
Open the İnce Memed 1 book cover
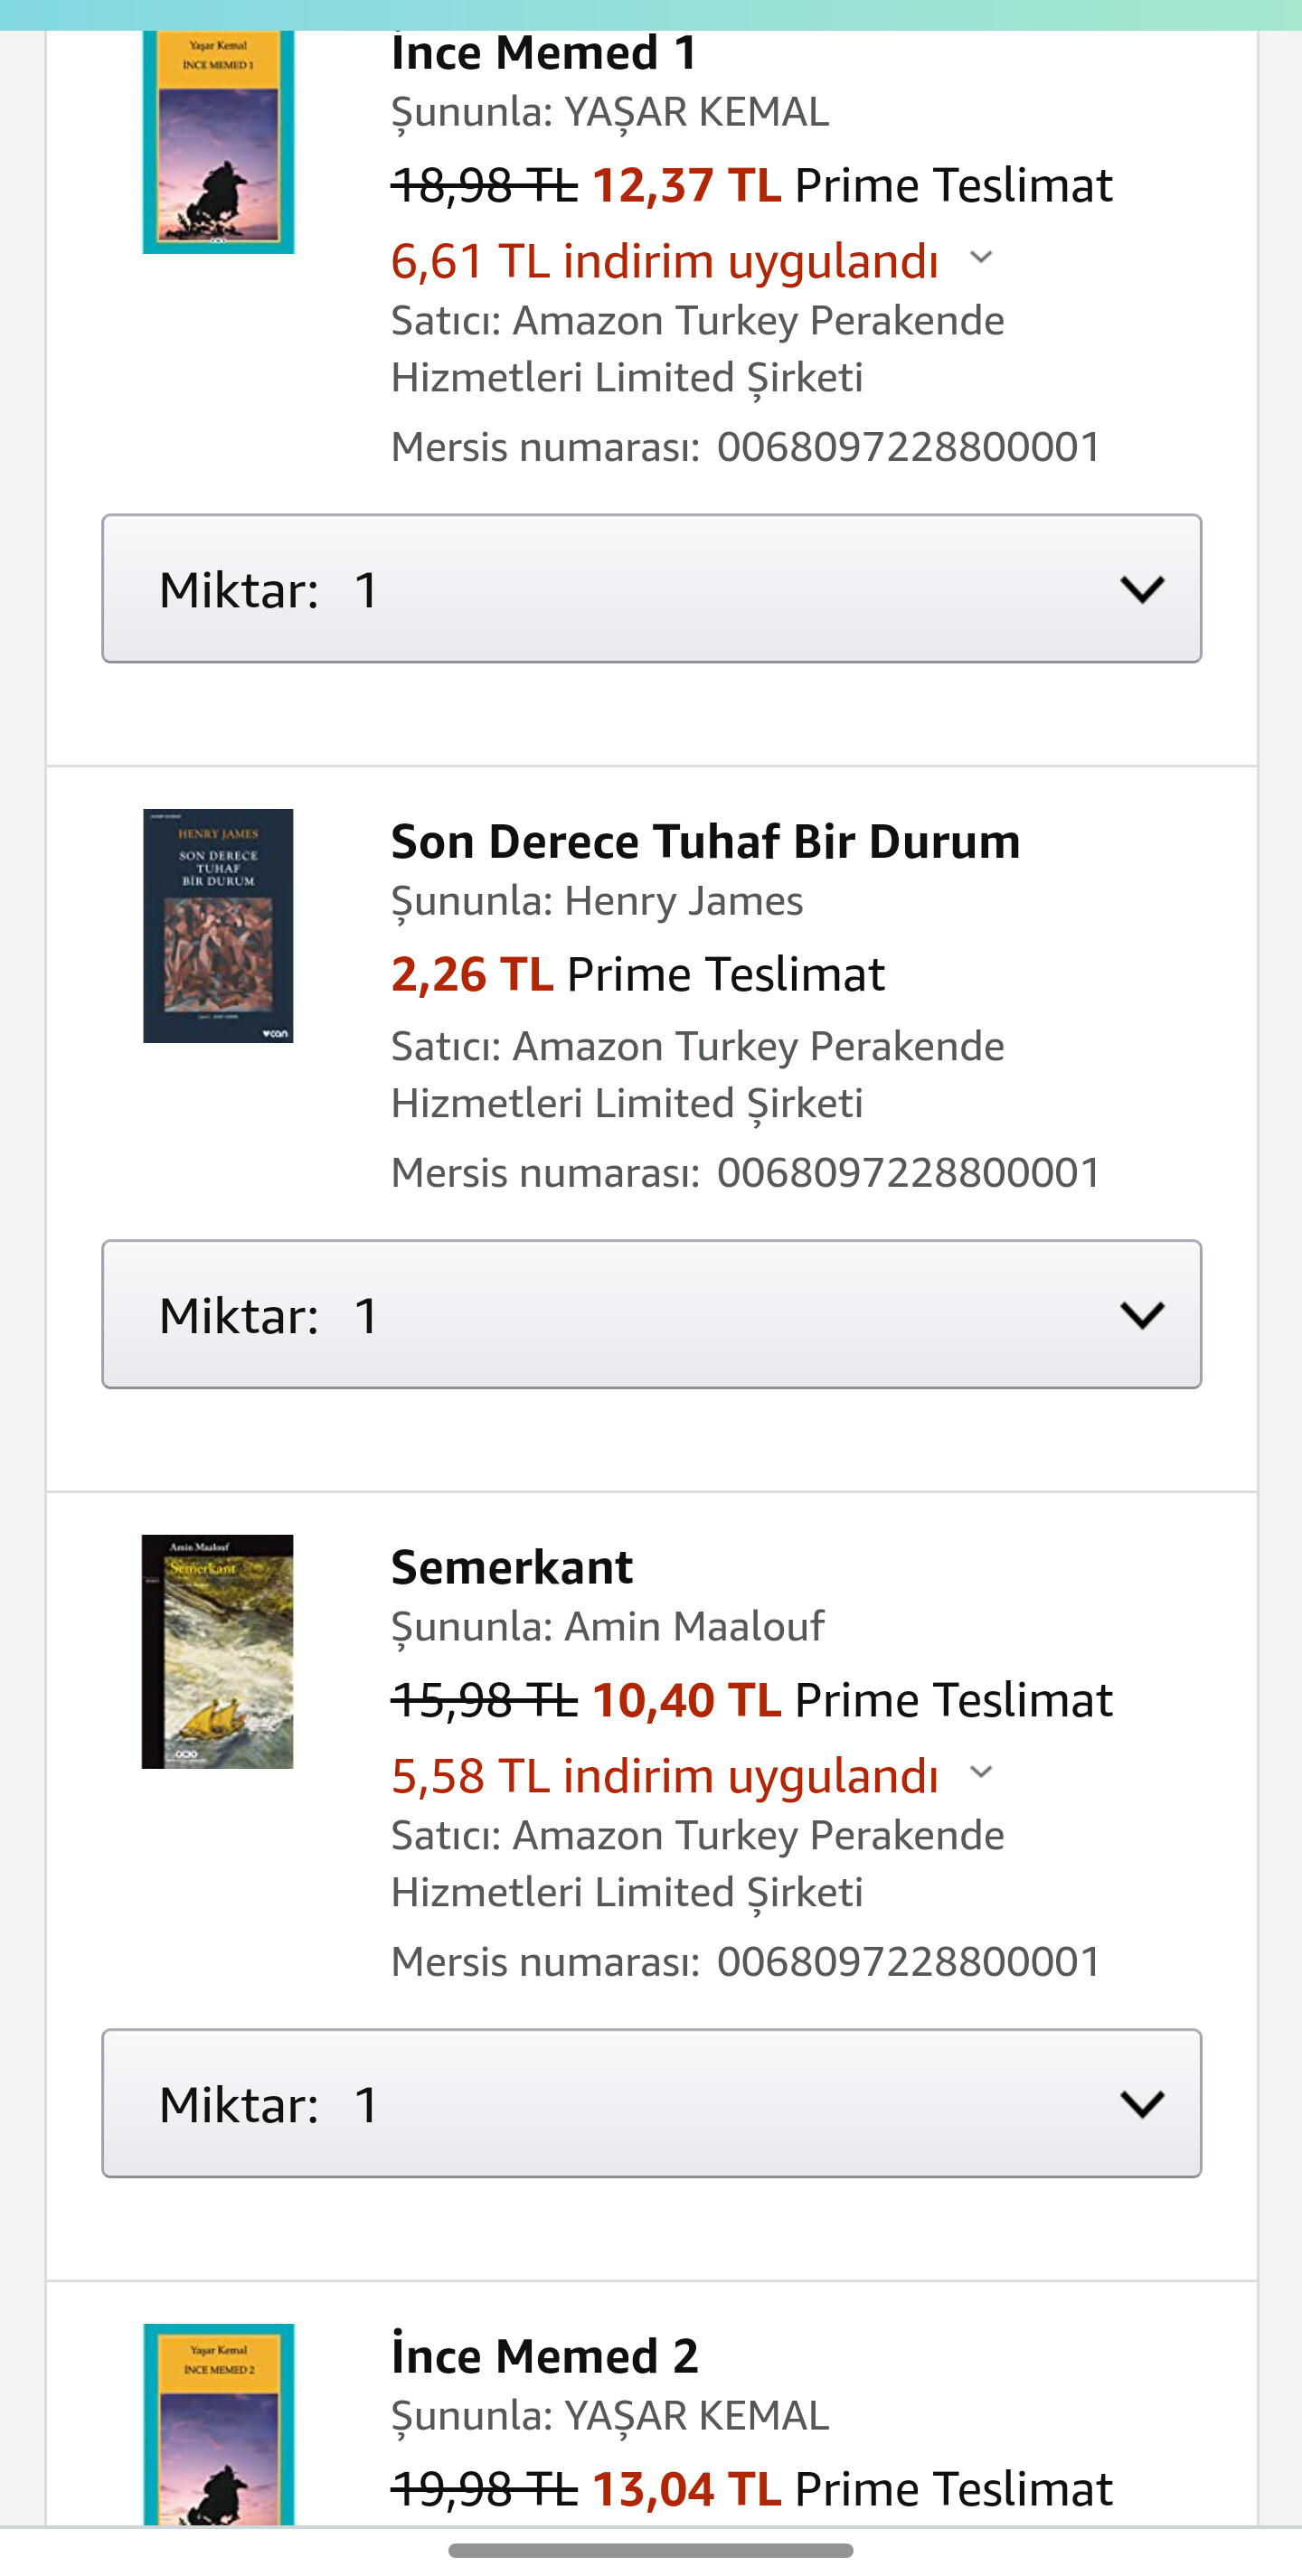coord(218,142)
